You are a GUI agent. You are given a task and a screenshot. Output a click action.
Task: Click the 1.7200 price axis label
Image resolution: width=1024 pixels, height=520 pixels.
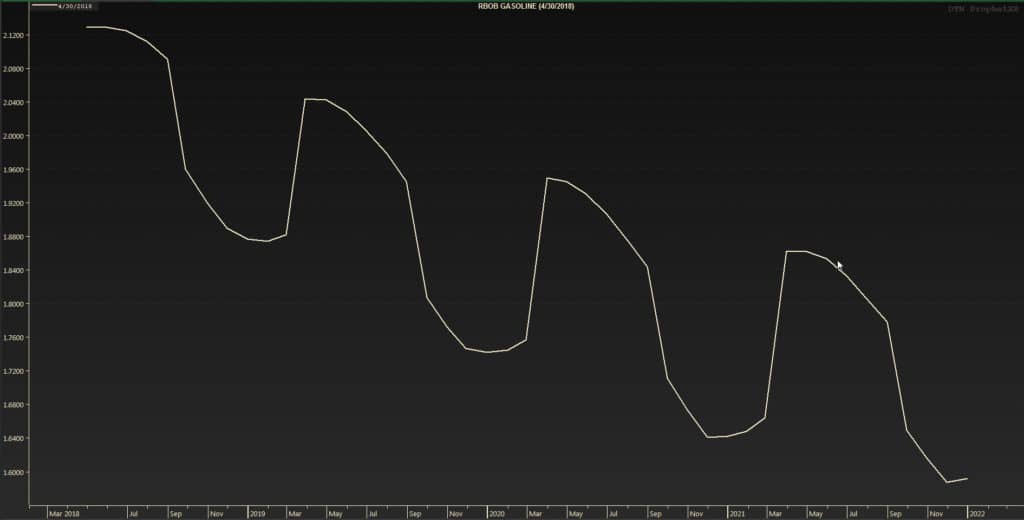12,372
